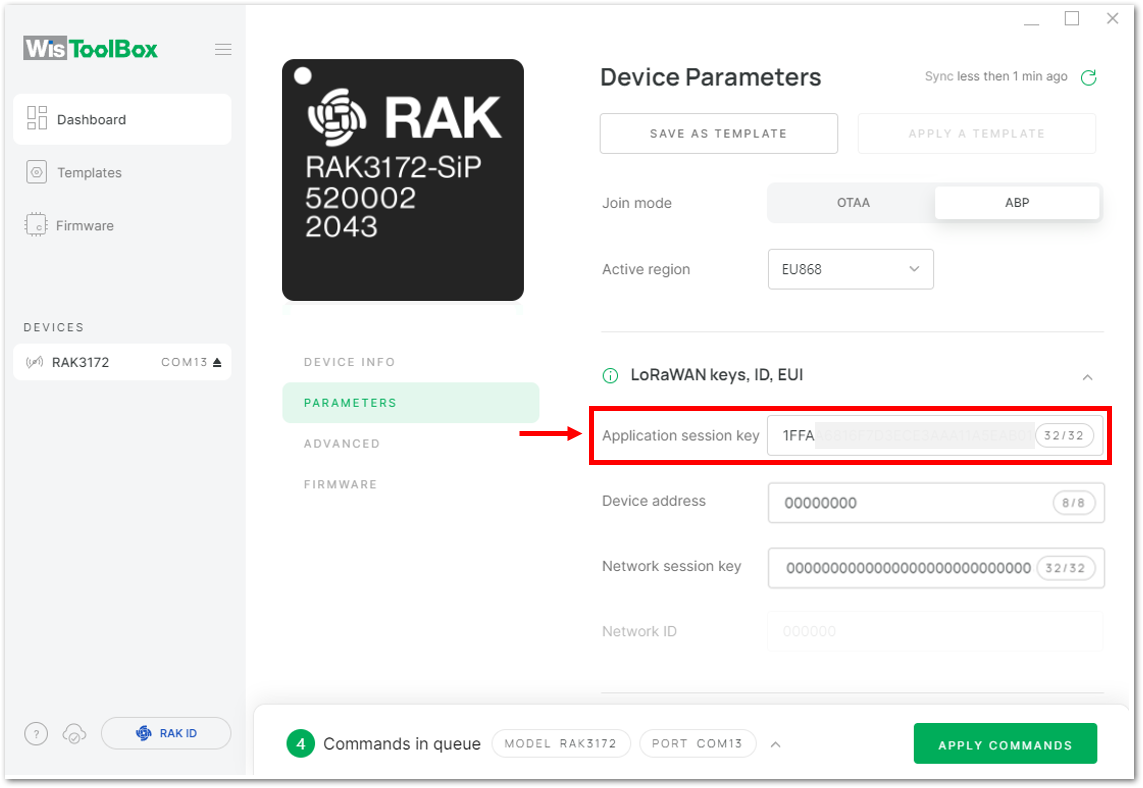Switch to the Advanced tab
The height and width of the screenshot is (788, 1143).
(x=342, y=443)
